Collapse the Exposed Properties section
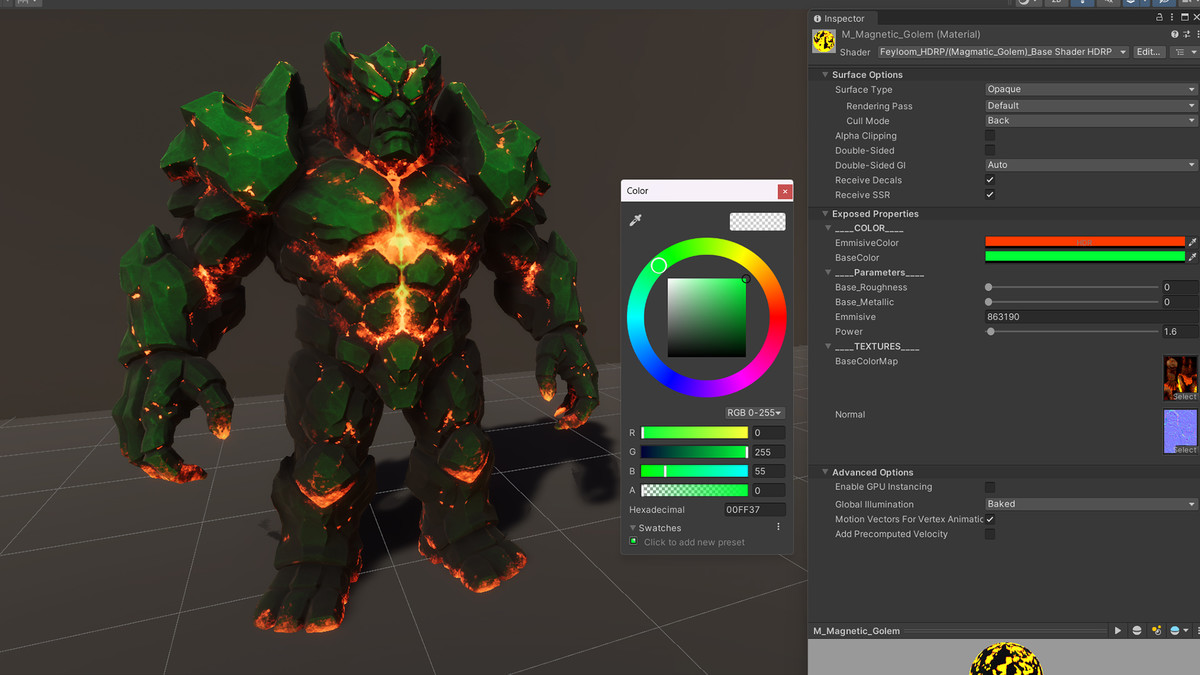This screenshot has width=1200, height=675. click(824, 213)
